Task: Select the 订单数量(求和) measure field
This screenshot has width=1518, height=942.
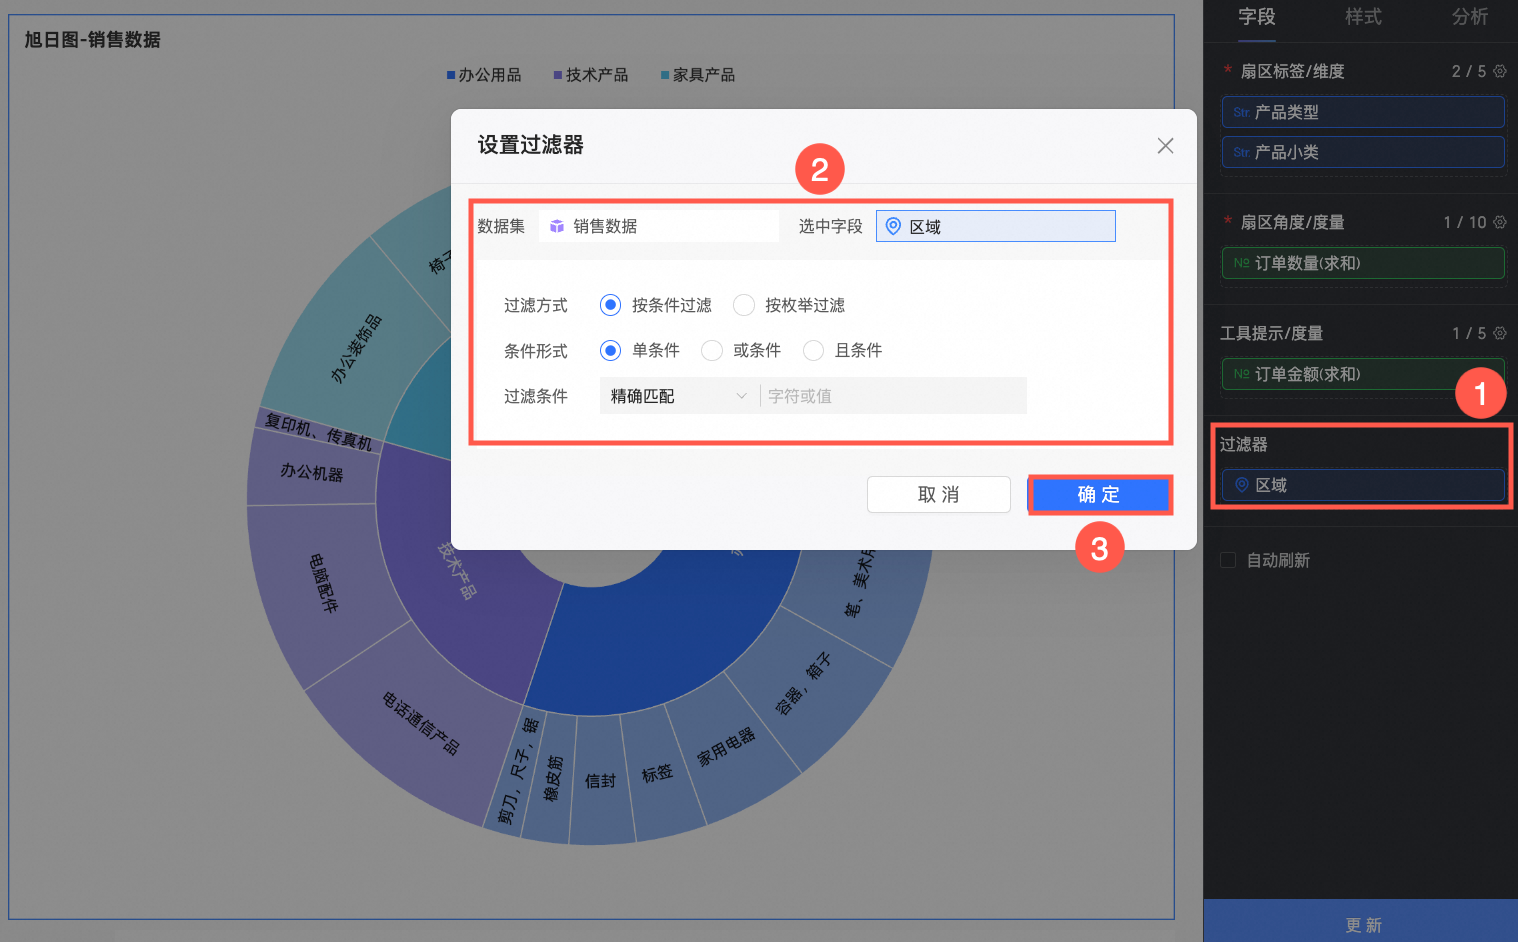Action: pos(1363,263)
